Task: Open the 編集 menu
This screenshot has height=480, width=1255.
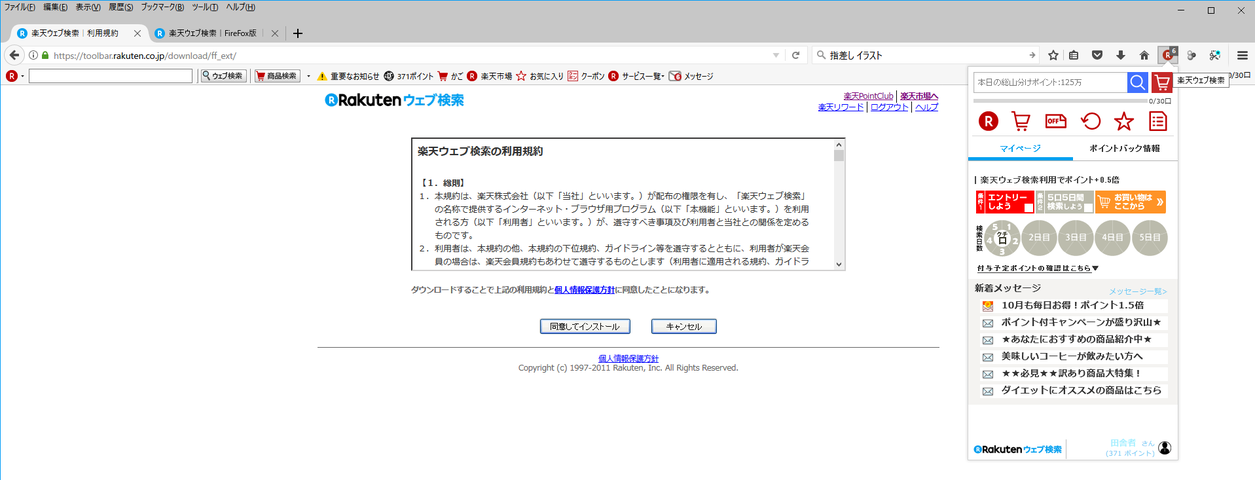Action: (x=55, y=7)
